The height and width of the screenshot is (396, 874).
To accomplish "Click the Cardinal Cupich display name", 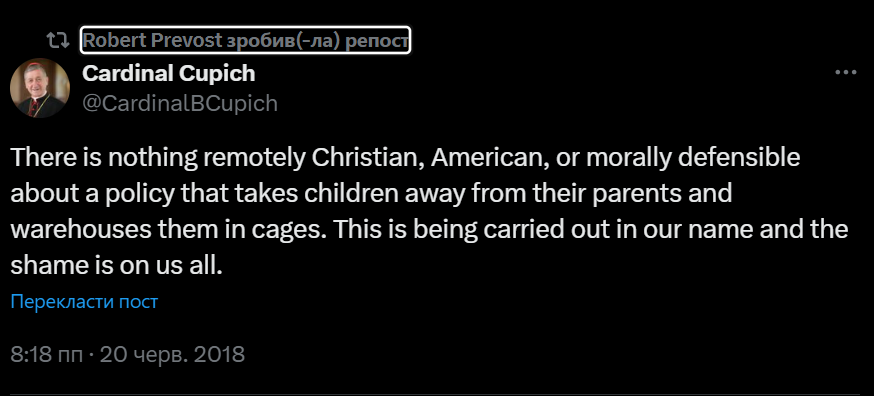I will tap(169, 73).
